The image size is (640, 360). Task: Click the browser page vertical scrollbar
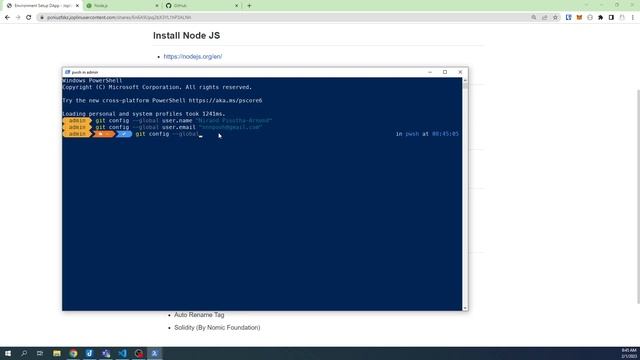point(638,196)
